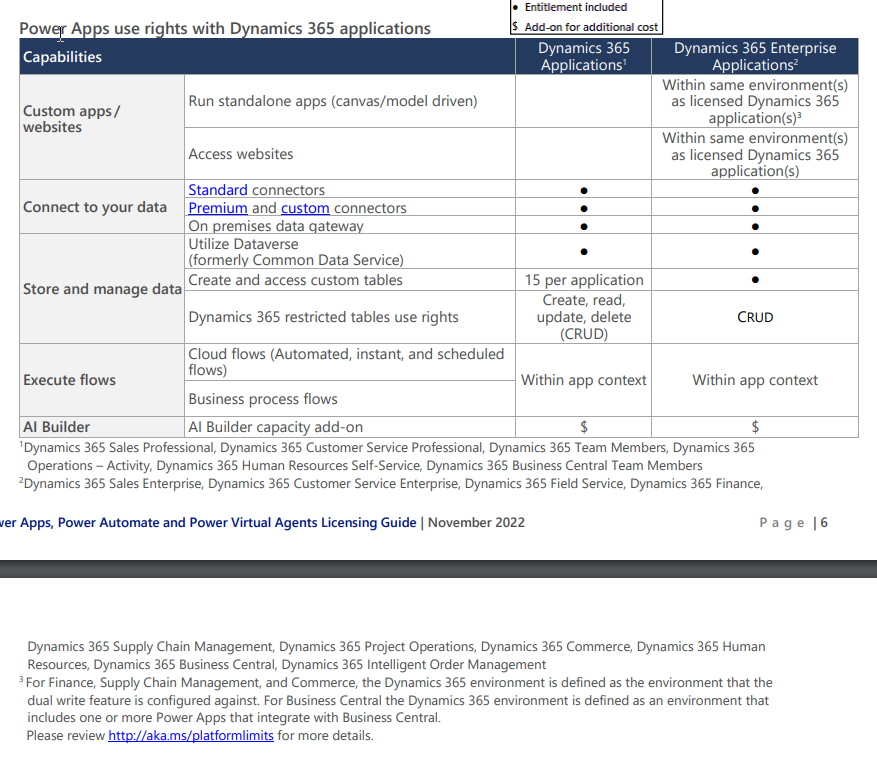This screenshot has height=758, width=877.
Task: Click the 'Create, read, update, delete (CRUD)' cell
Action: [x=584, y=317]
